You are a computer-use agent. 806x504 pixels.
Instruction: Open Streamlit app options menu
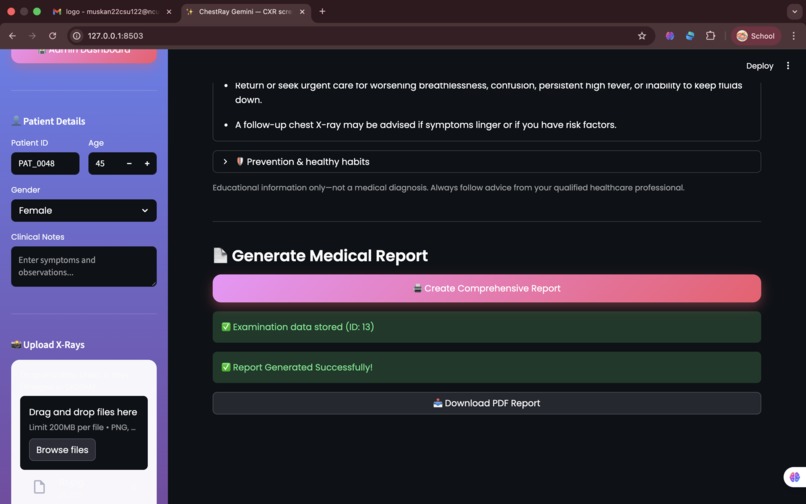787,66
